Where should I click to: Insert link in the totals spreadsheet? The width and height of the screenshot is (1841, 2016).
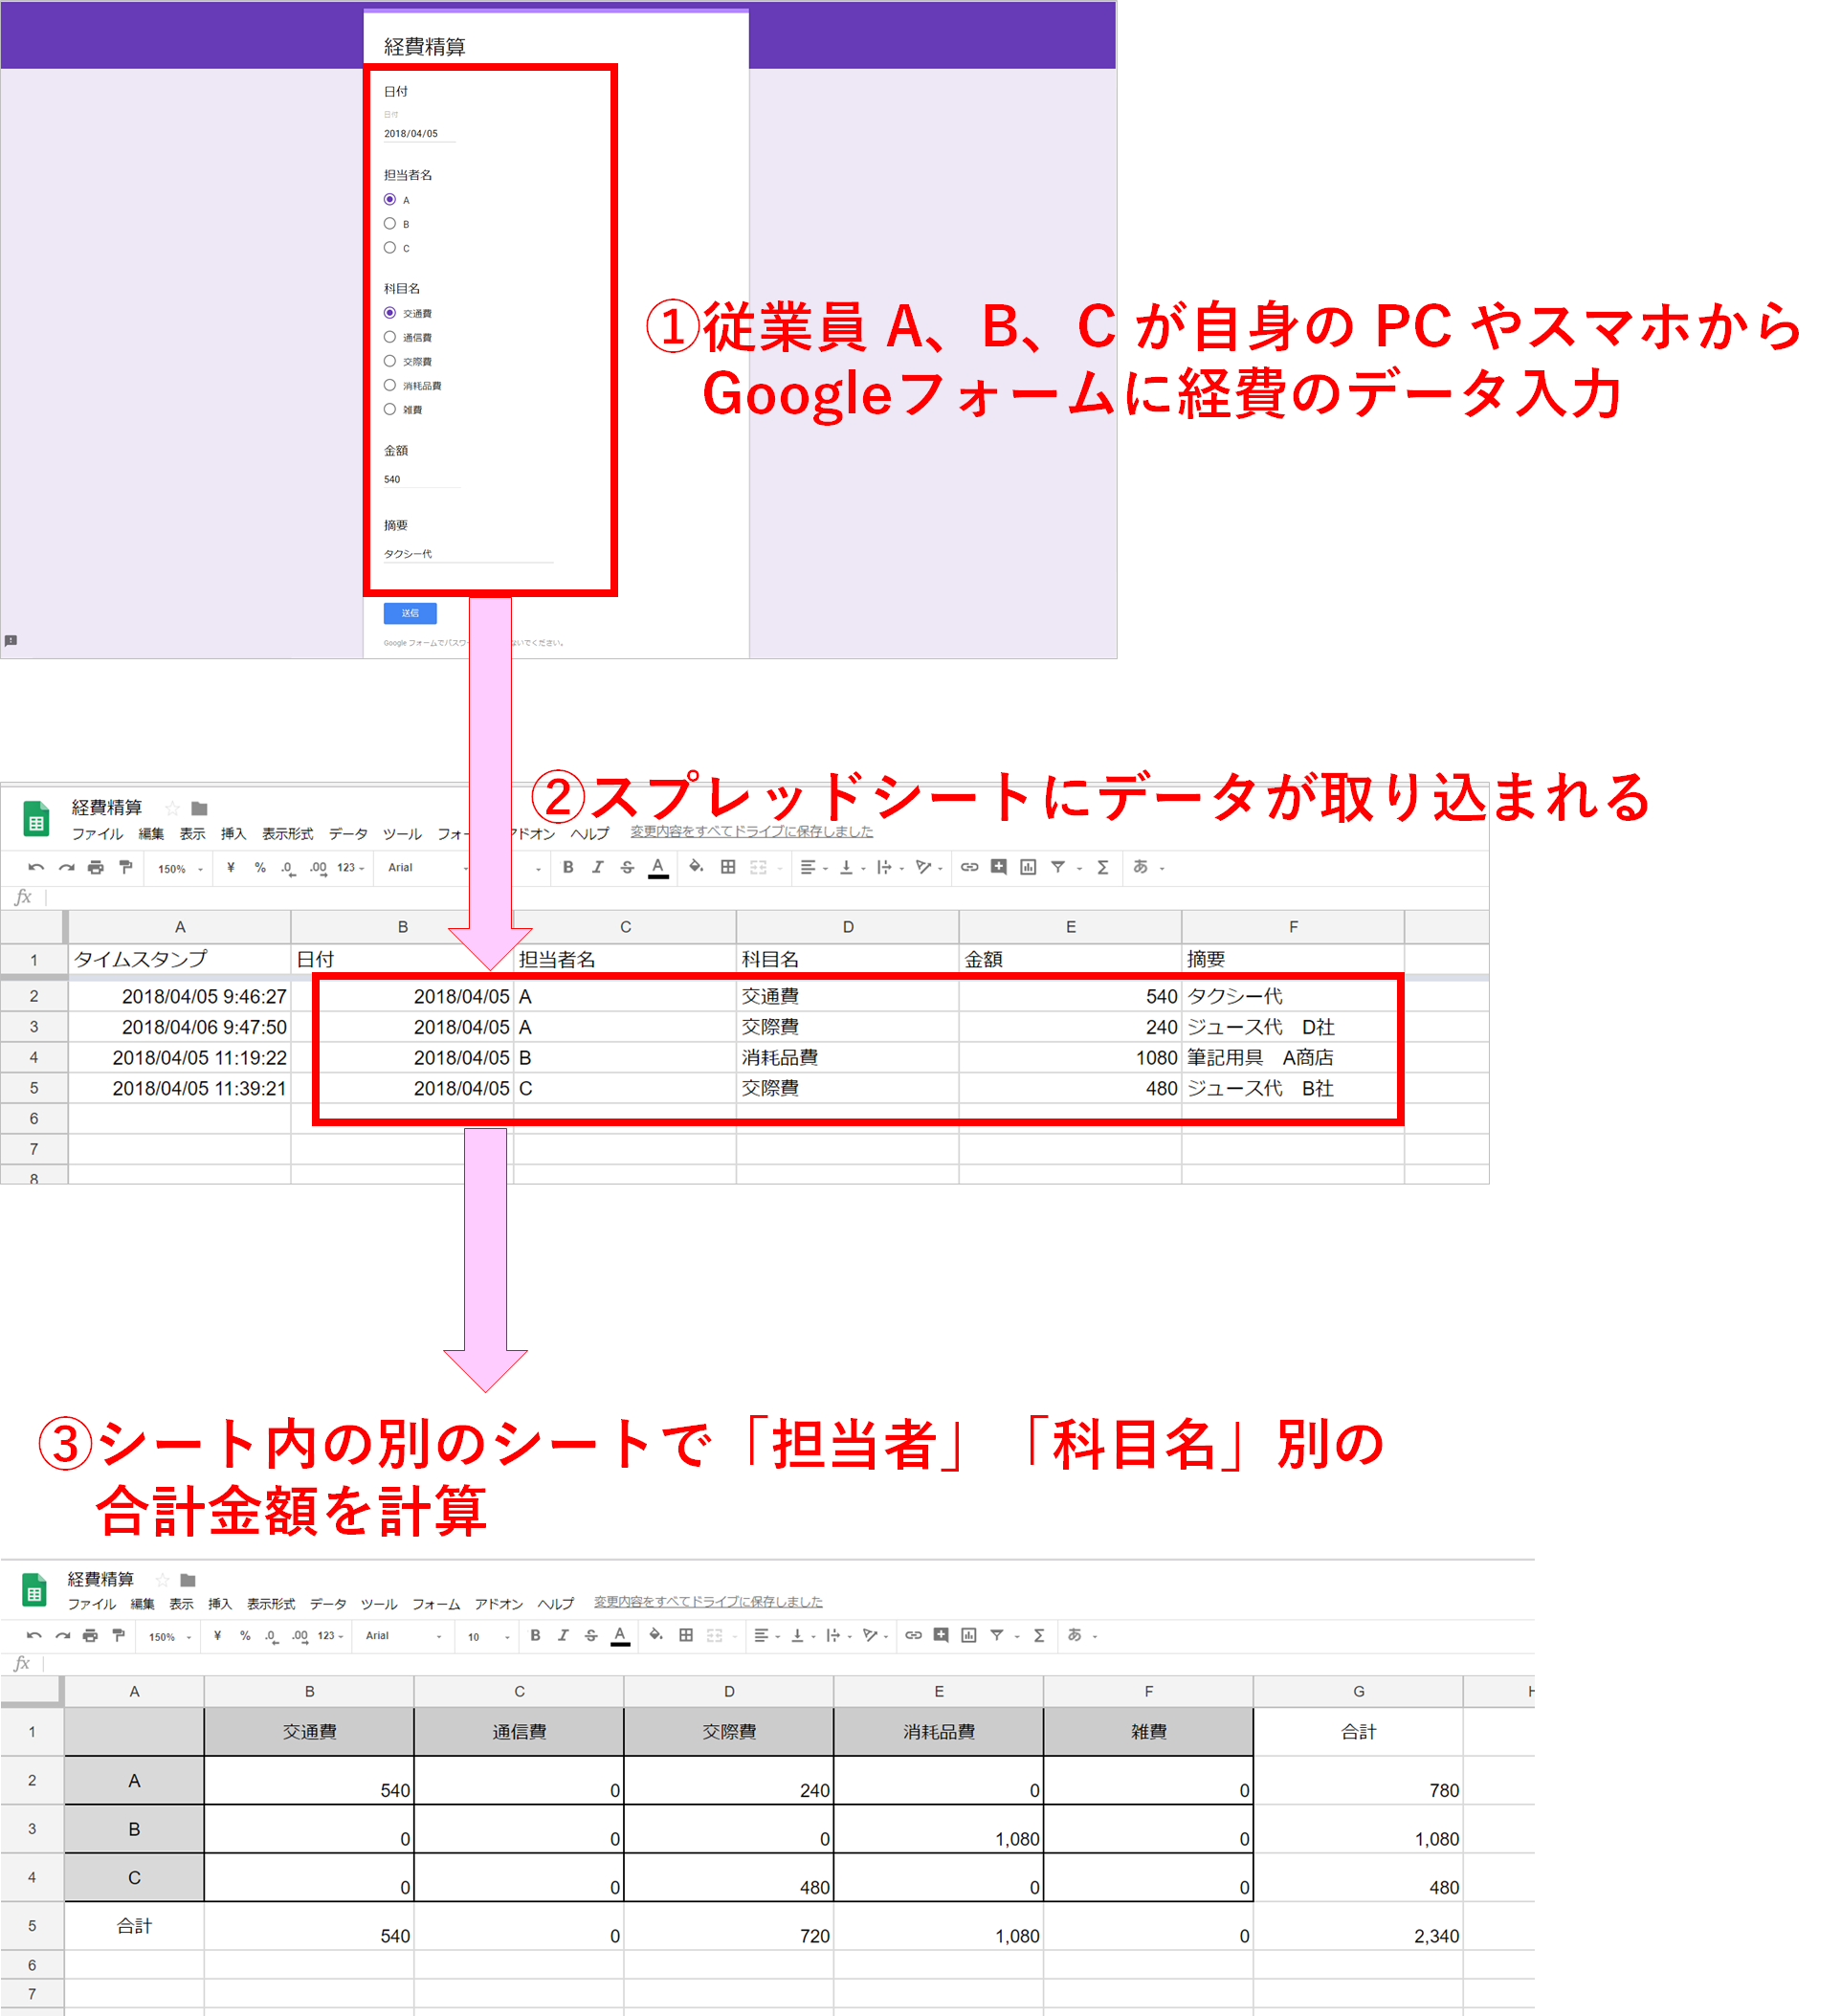tap(913, 1636)
